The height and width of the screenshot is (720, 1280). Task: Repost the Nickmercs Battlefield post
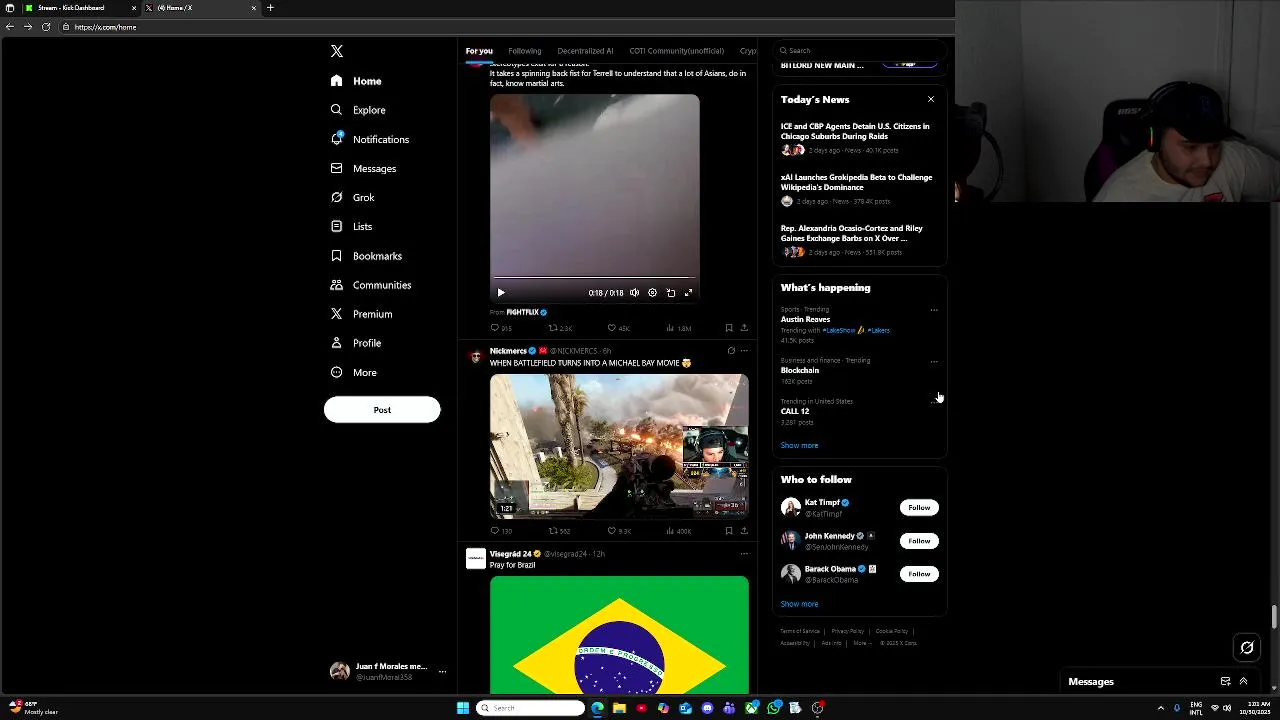click(x=560, y=531)
